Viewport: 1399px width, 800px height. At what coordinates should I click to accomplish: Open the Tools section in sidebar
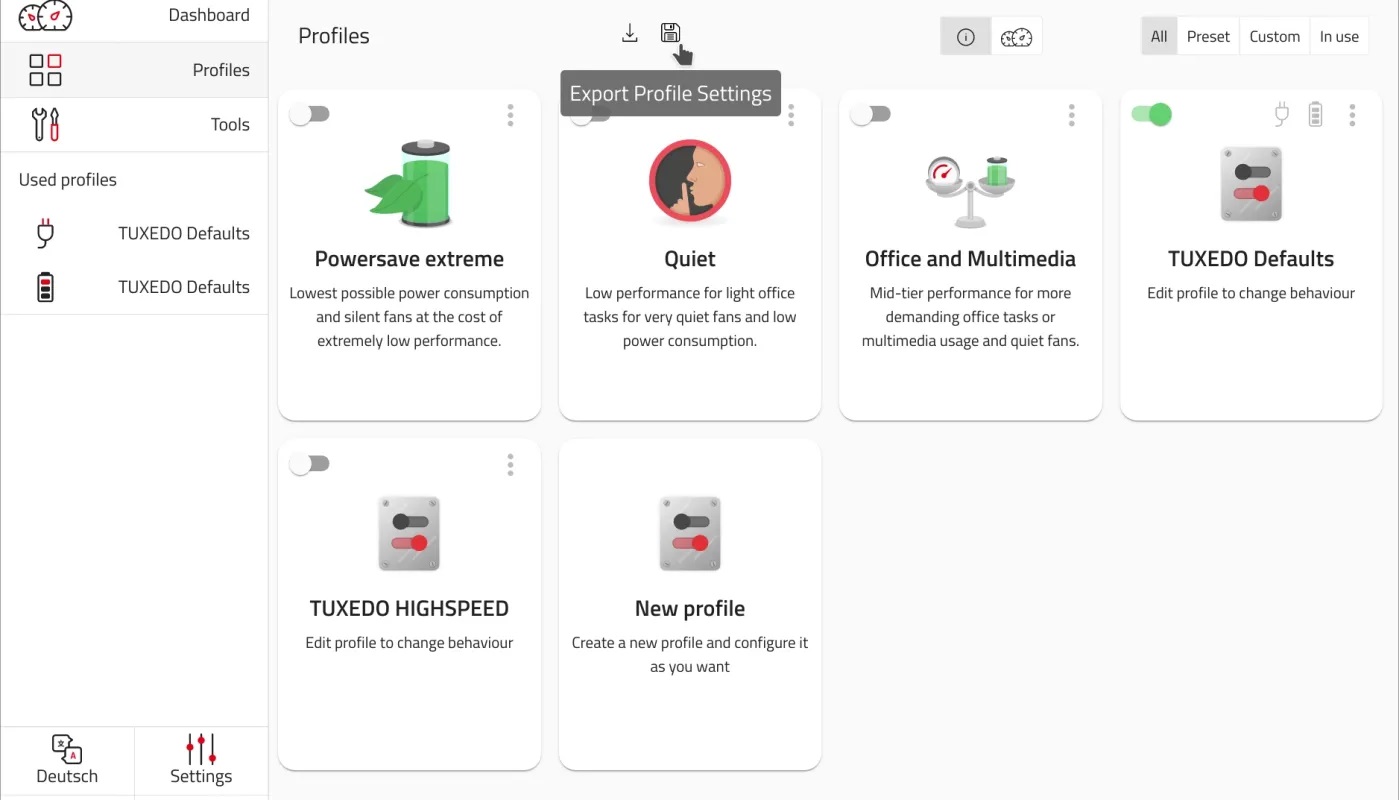coord(135,125)
